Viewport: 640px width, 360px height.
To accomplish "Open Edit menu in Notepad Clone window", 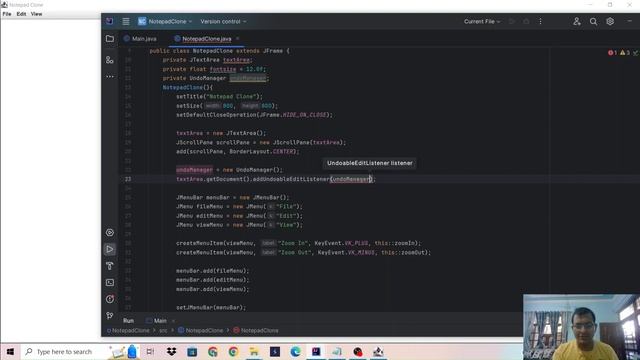I will point(21,14).
